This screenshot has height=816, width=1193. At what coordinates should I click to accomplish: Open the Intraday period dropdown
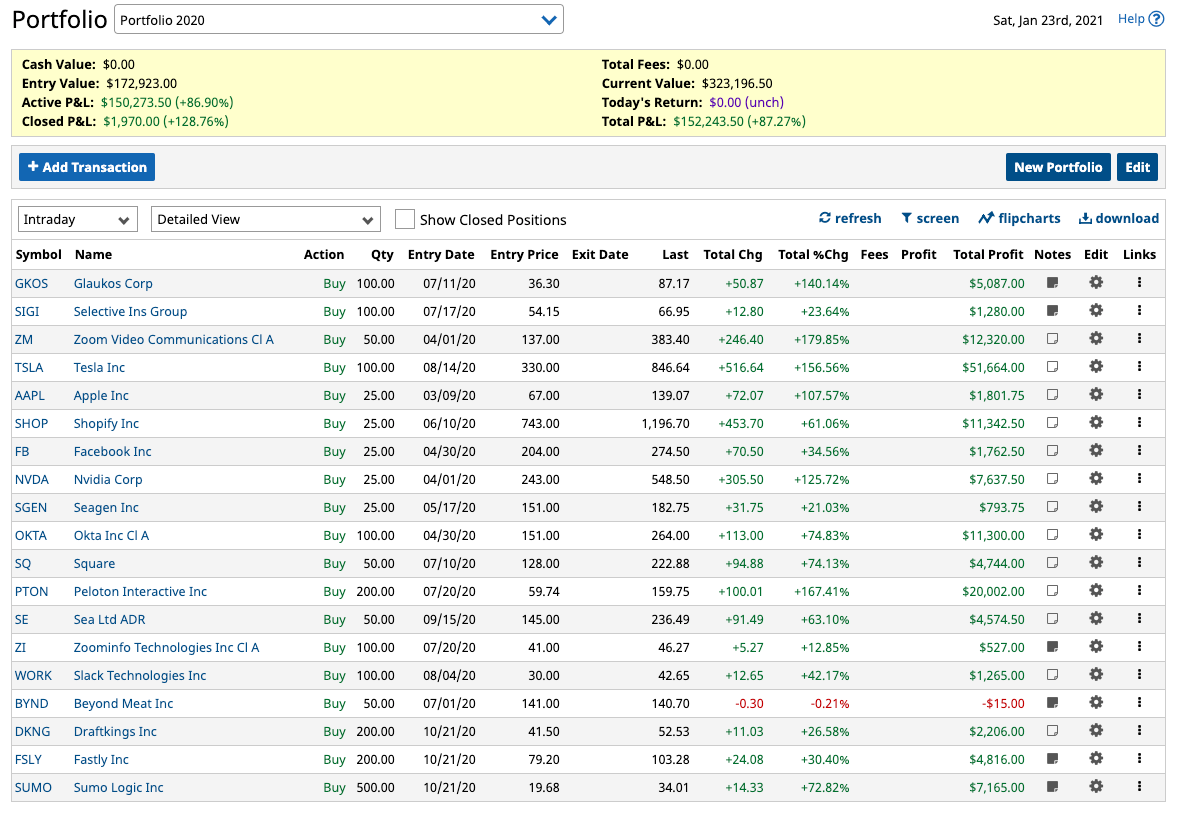tap(78, 219)
